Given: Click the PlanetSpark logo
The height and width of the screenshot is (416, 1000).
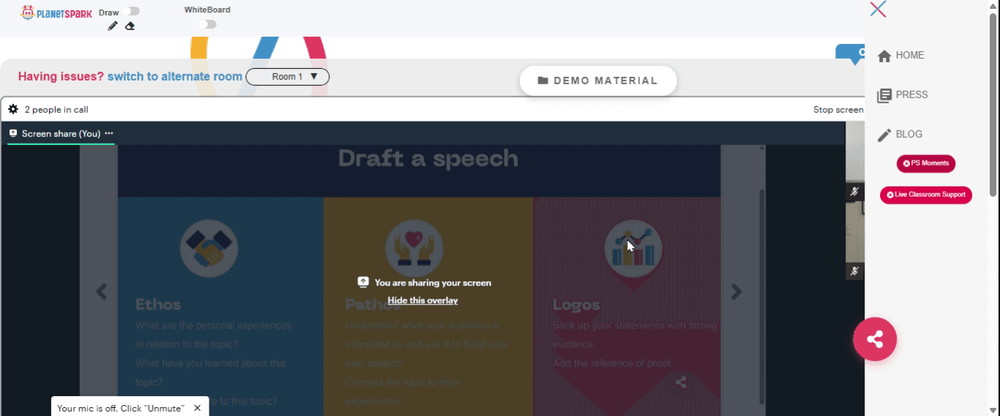Looking at the screenshot, I should point(57,12).
